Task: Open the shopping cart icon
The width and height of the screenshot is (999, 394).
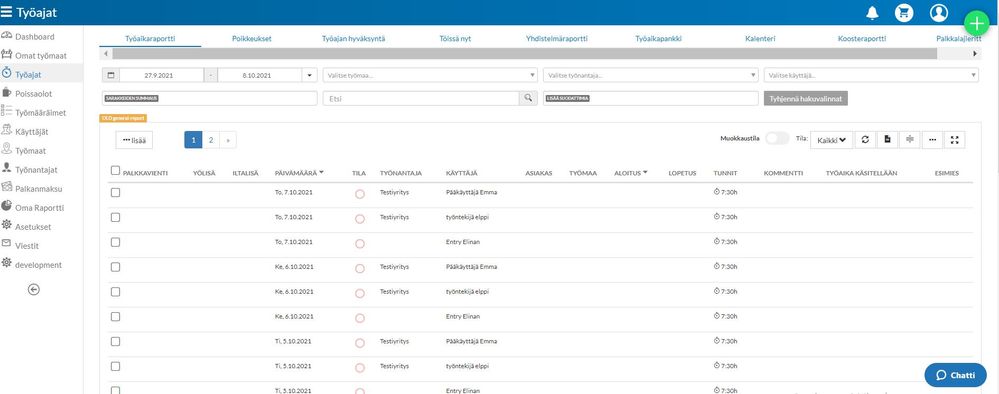Action: [904, 12]
